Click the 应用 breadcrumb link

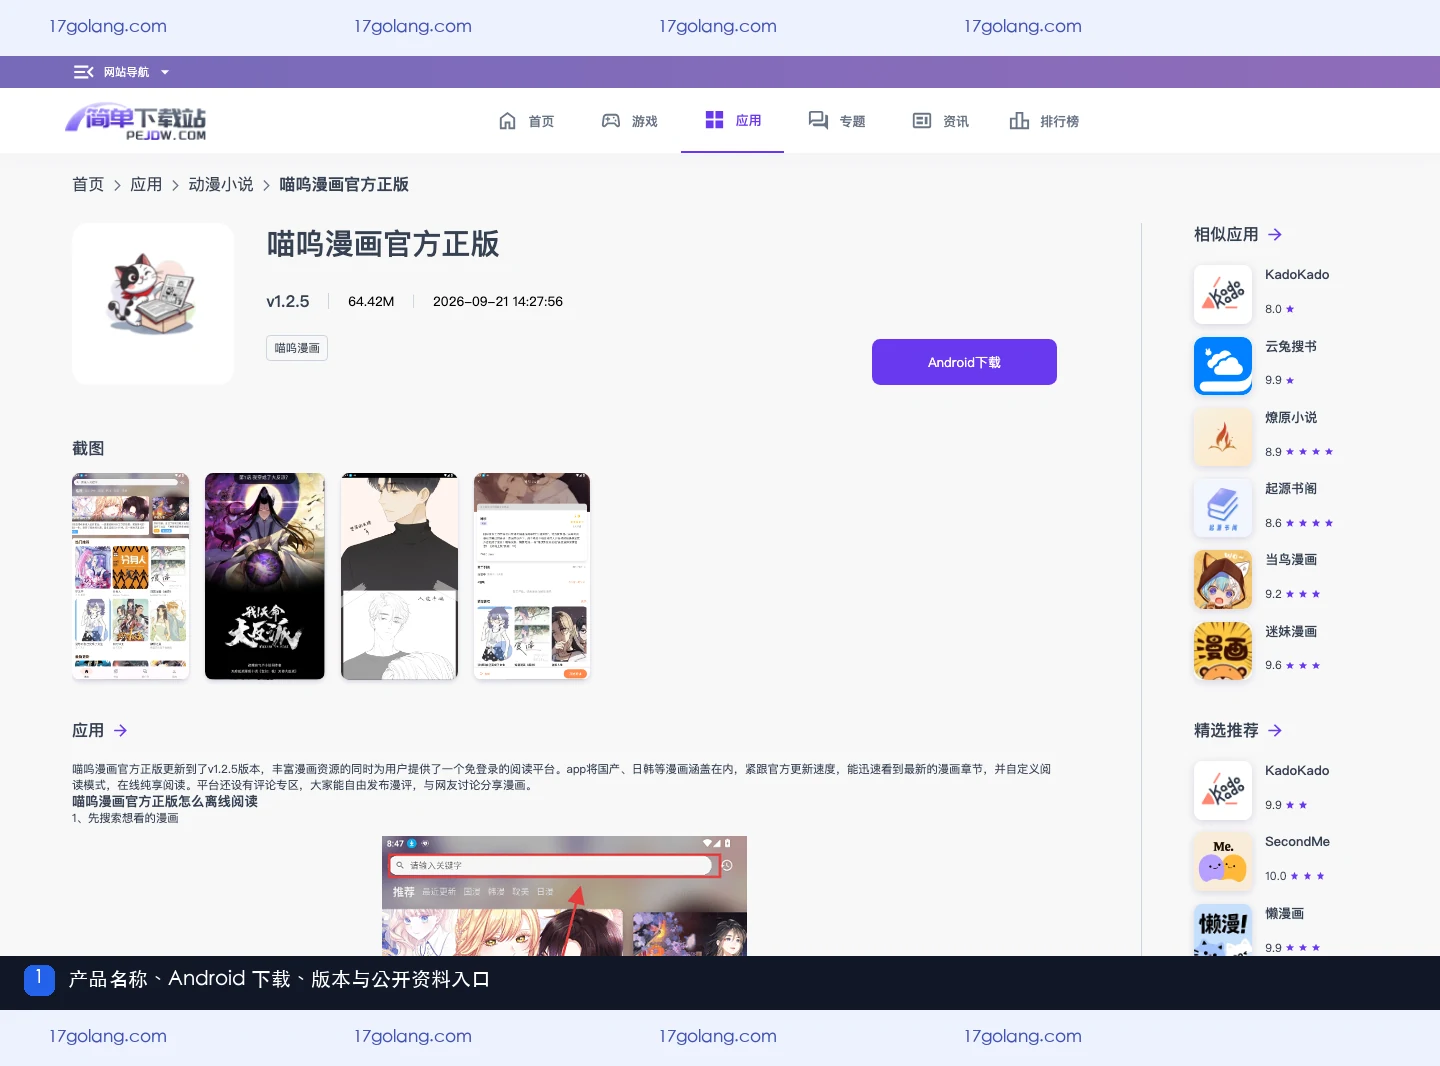click(x=146, y=184)
